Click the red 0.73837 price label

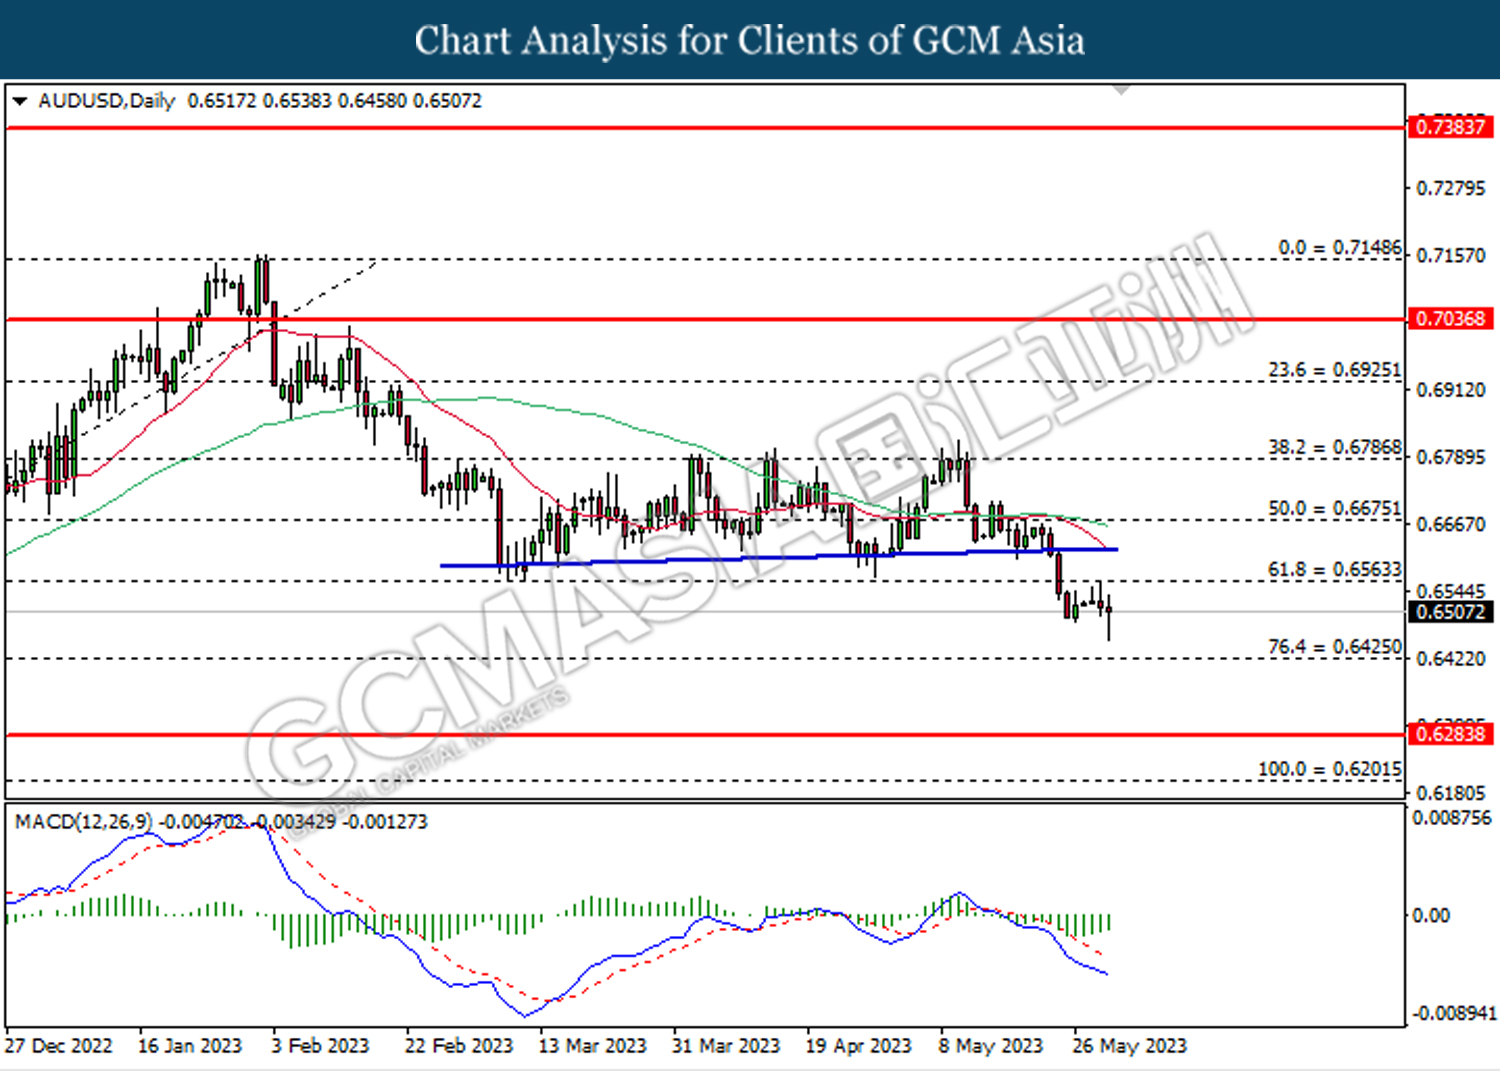1451,127
